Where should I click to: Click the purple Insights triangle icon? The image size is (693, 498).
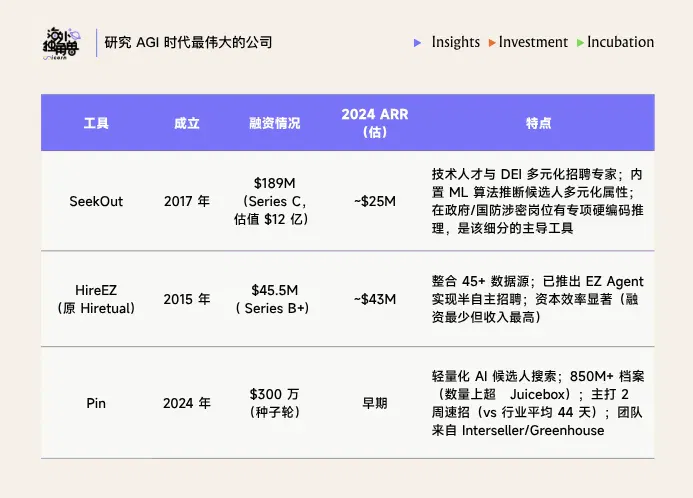[x=417, y=43]
